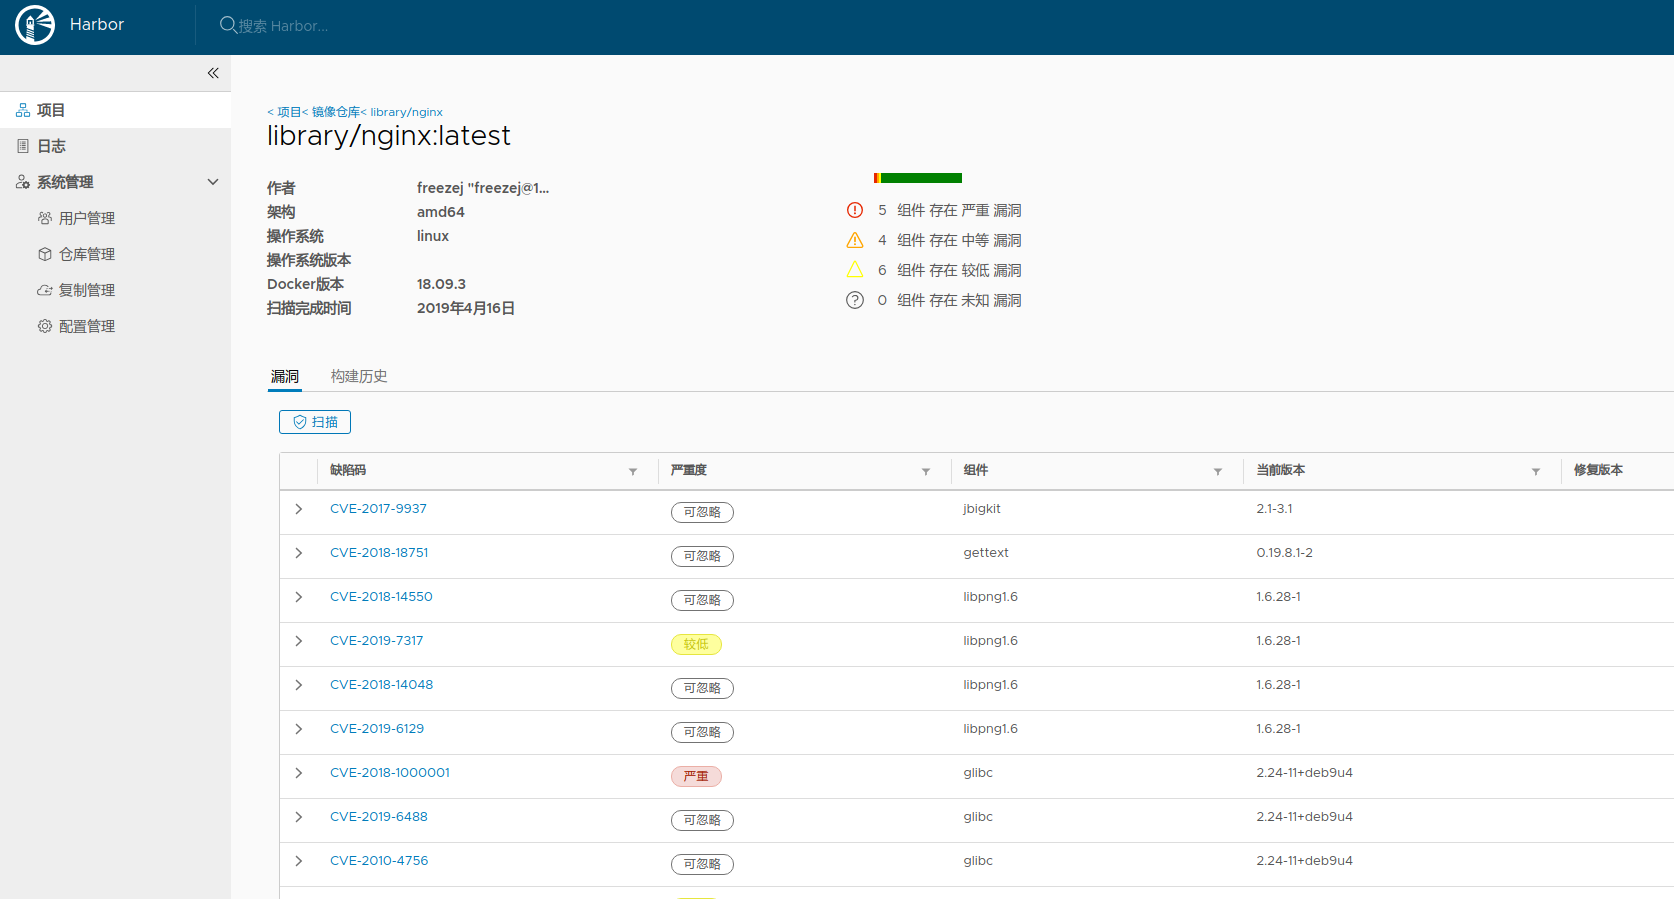The width and height of the screenshot is (1674, 899).
Task: Go to library/nginx breadcrumb link
Action: pyautogui.click(x=406, y=112)
